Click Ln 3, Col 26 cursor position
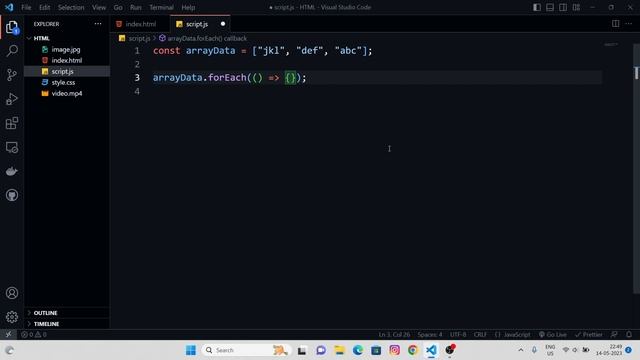This screenshot has height=360, width=640. pyautogui.click(x=394, y=334)
